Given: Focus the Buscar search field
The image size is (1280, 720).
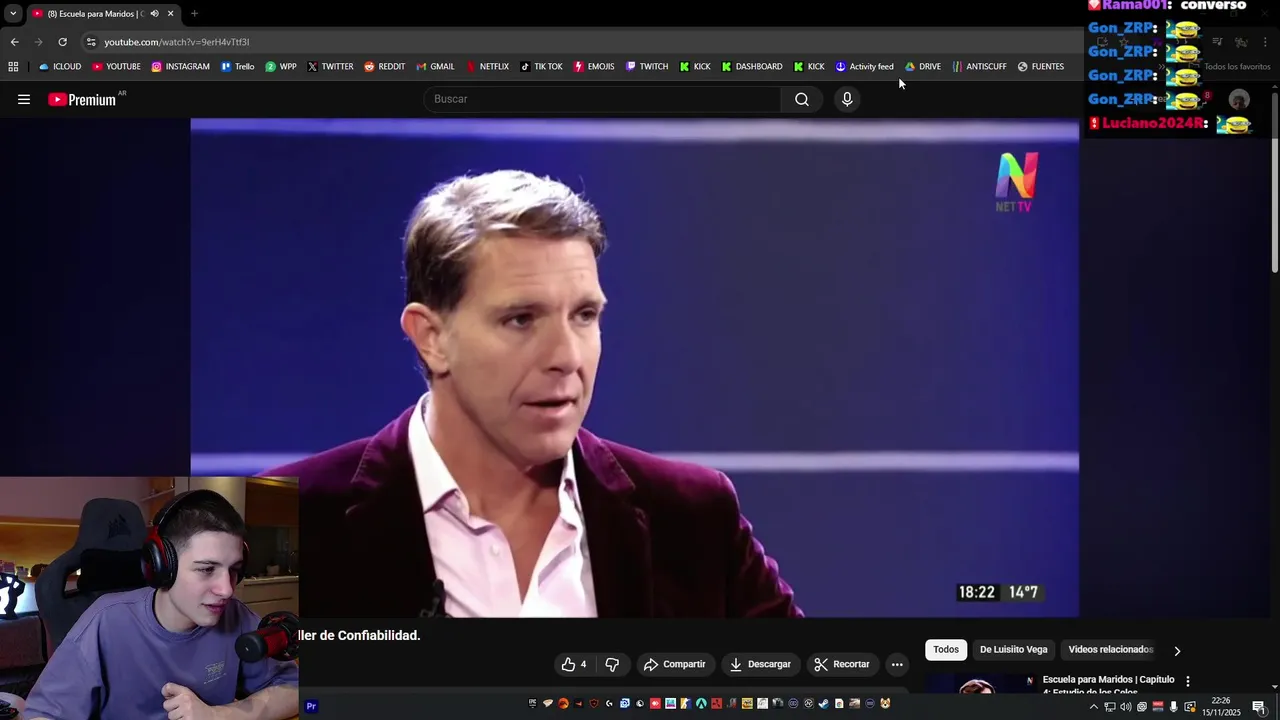Looking at the screenshot, I should point(603,99).
